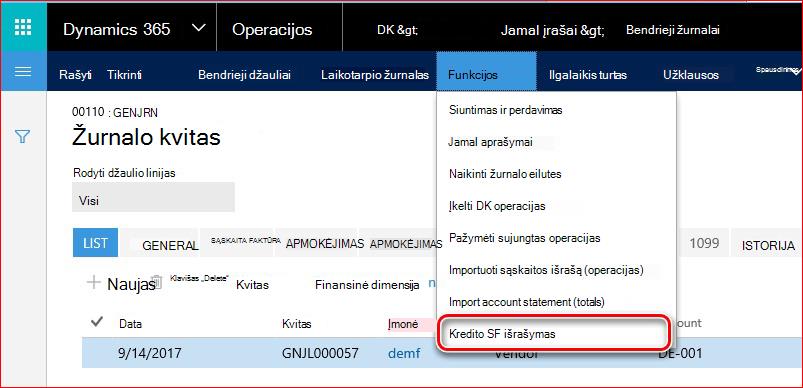Switch to the GENERAL tab
The image size is (803, 388).
pos(170,245)
